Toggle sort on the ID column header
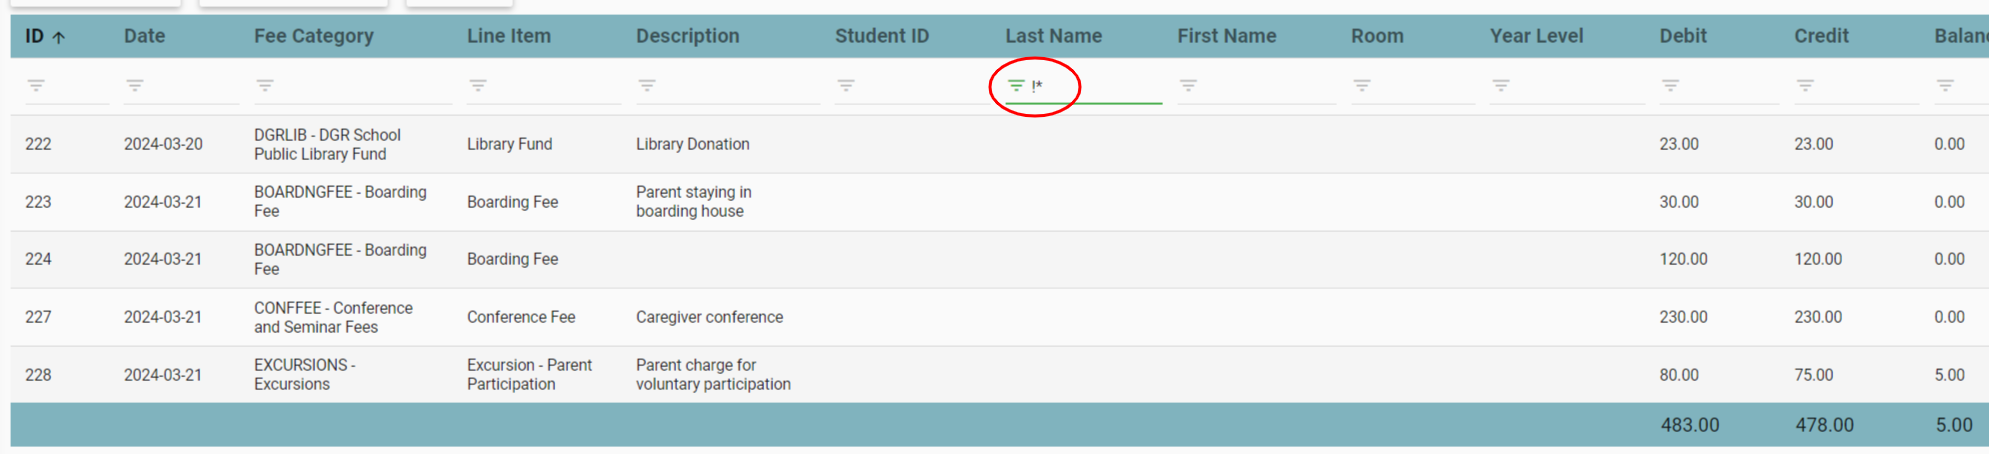Viewport: 1989px width, 454px height. click(35, 36)
